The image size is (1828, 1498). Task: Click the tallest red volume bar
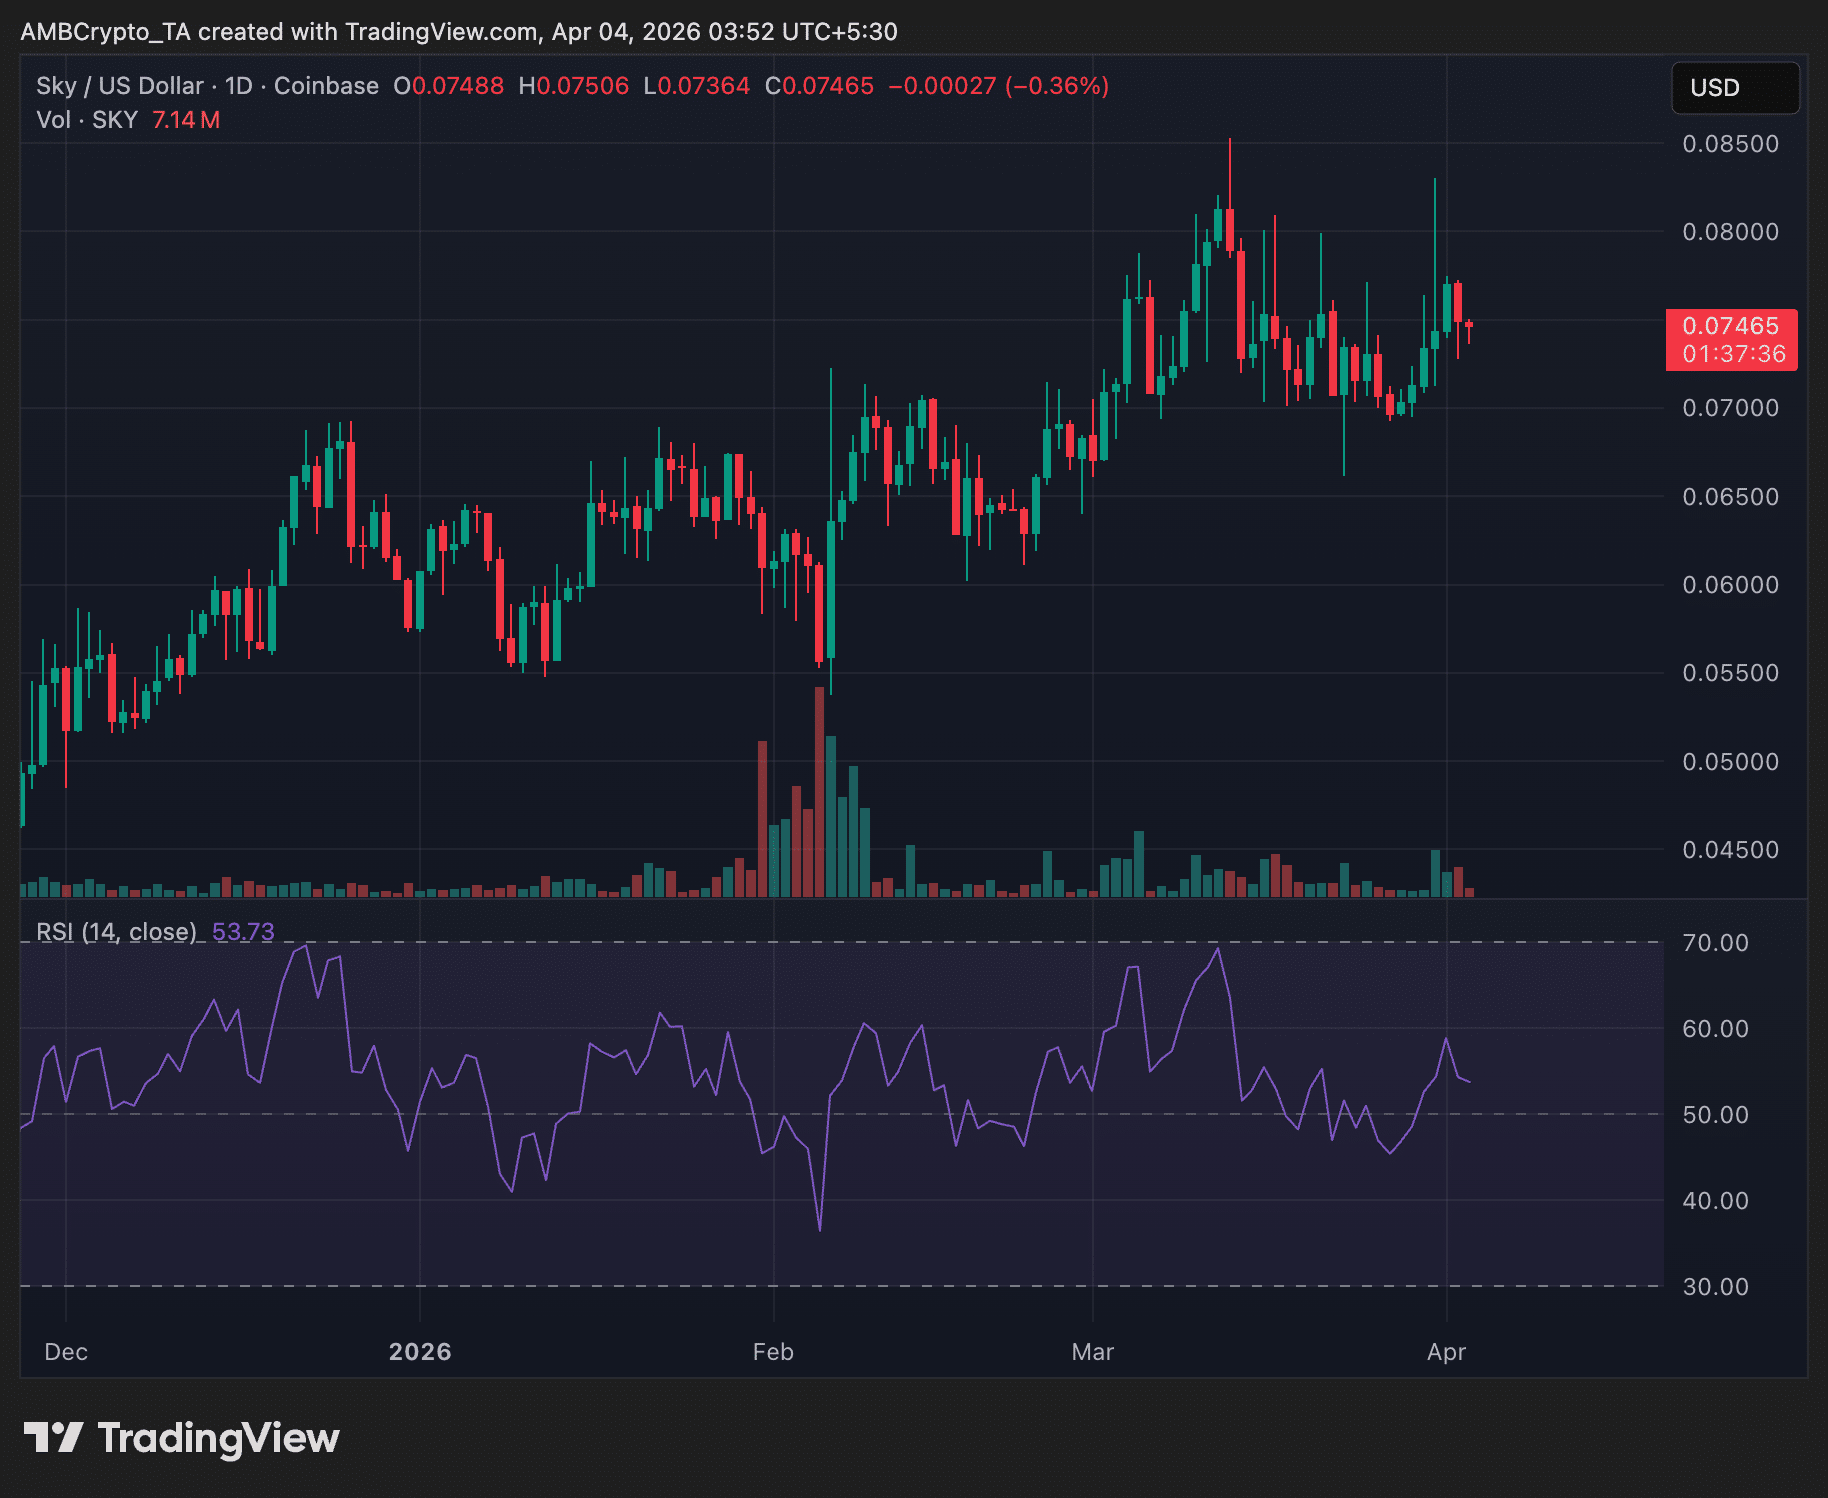point(820,790)
